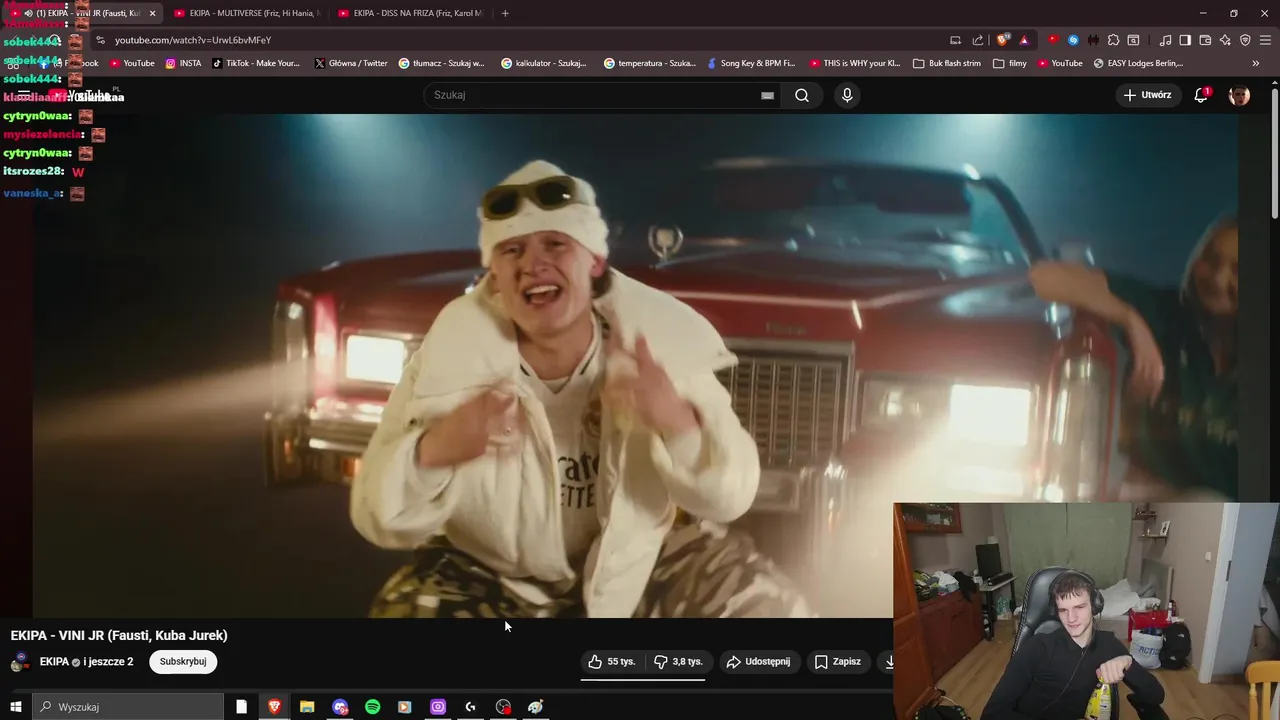The image size is (1280, 720).
Task: Open the Extensions puzzle-piece menu
Action: [x=1113, y=40]
